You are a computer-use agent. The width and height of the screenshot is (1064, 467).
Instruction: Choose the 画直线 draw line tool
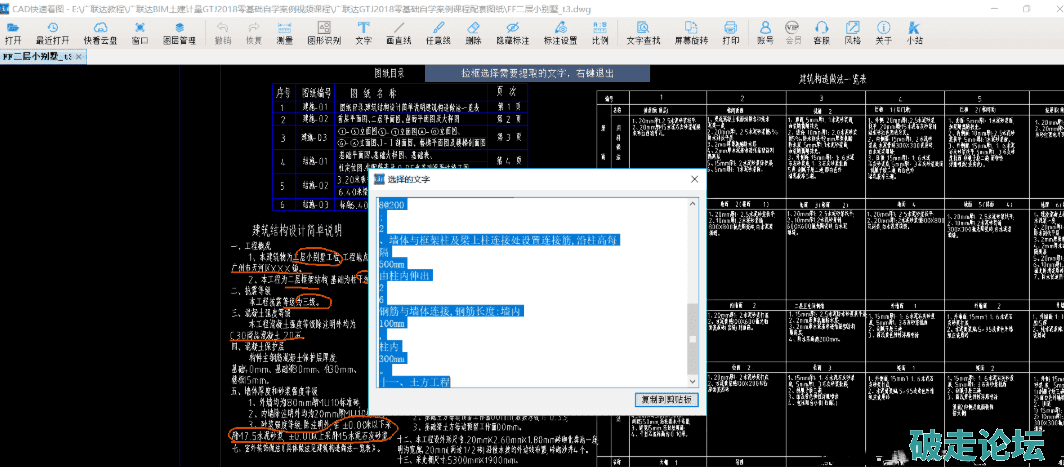click(x=398, y=30)
